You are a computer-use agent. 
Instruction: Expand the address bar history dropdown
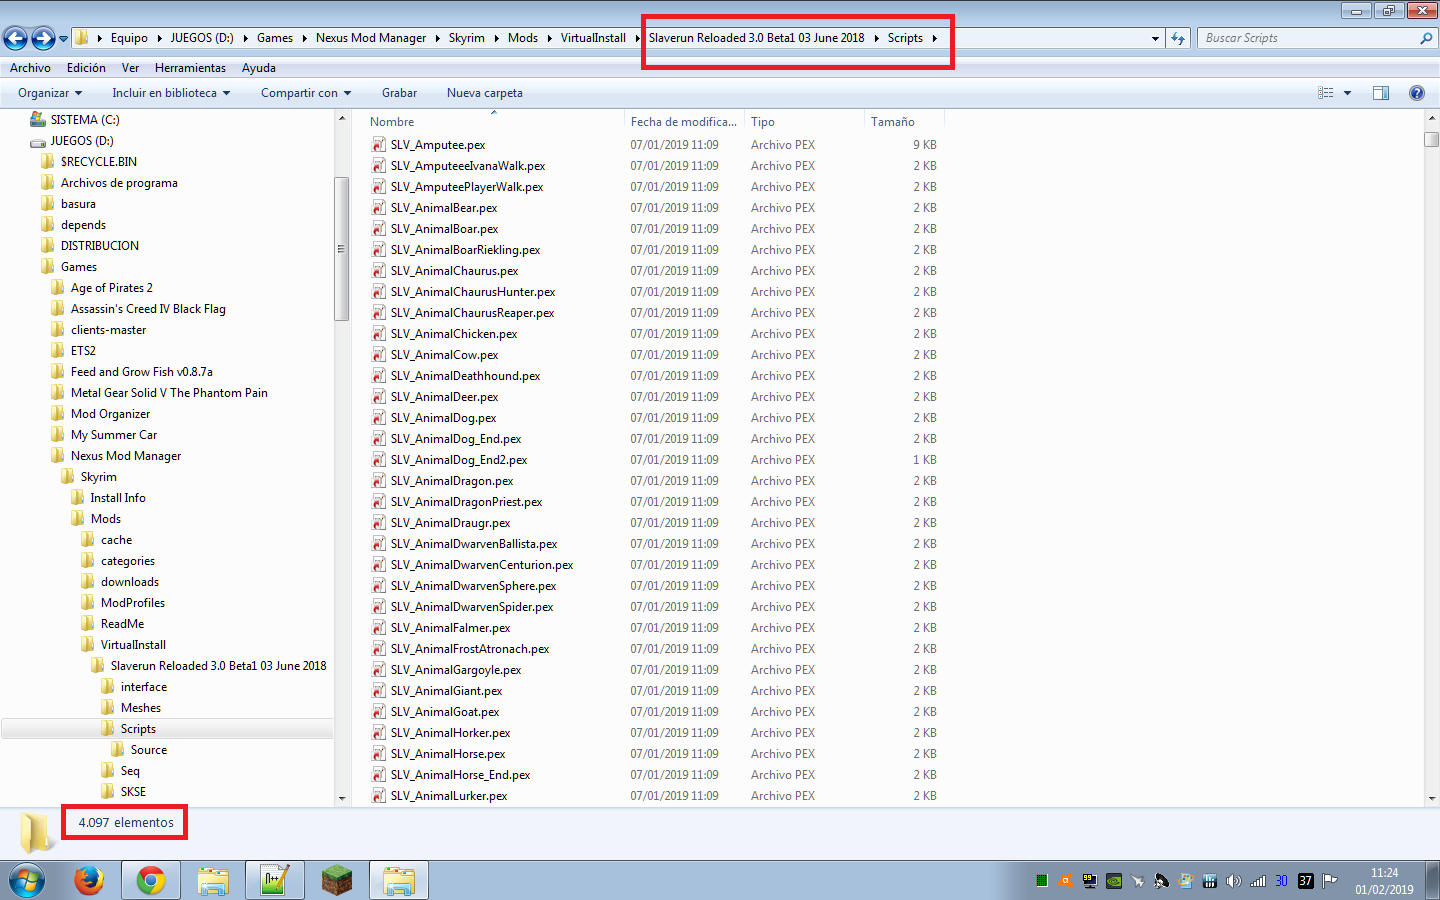click(1155, 38)
